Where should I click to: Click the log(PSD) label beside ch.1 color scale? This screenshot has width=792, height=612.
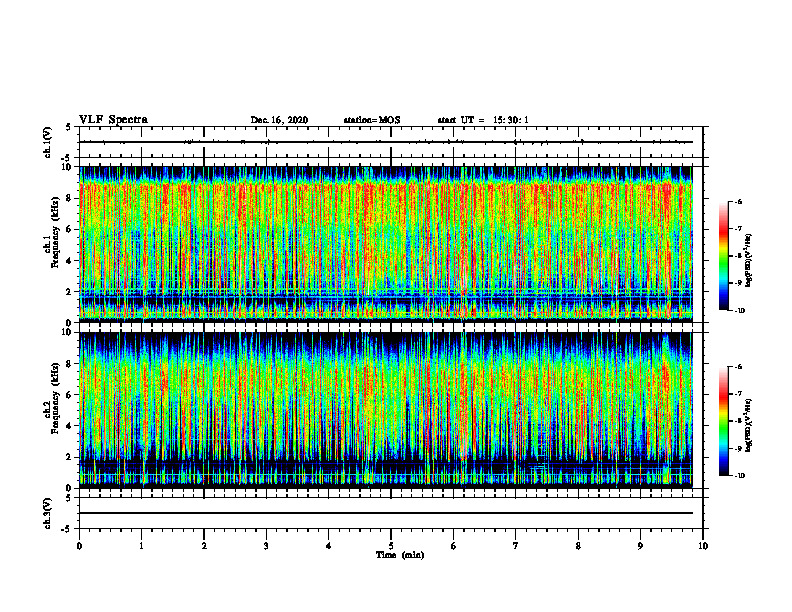click(x=749, y=261)
